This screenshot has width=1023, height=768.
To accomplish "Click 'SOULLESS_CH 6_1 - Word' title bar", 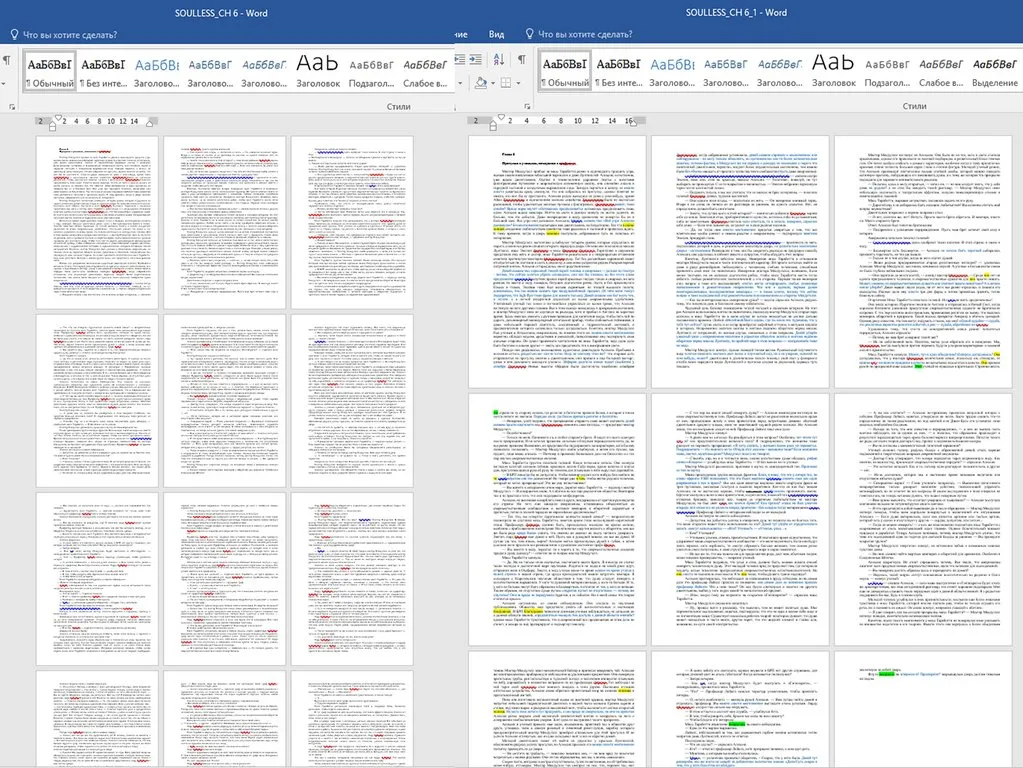I will (x=737, y=12).
